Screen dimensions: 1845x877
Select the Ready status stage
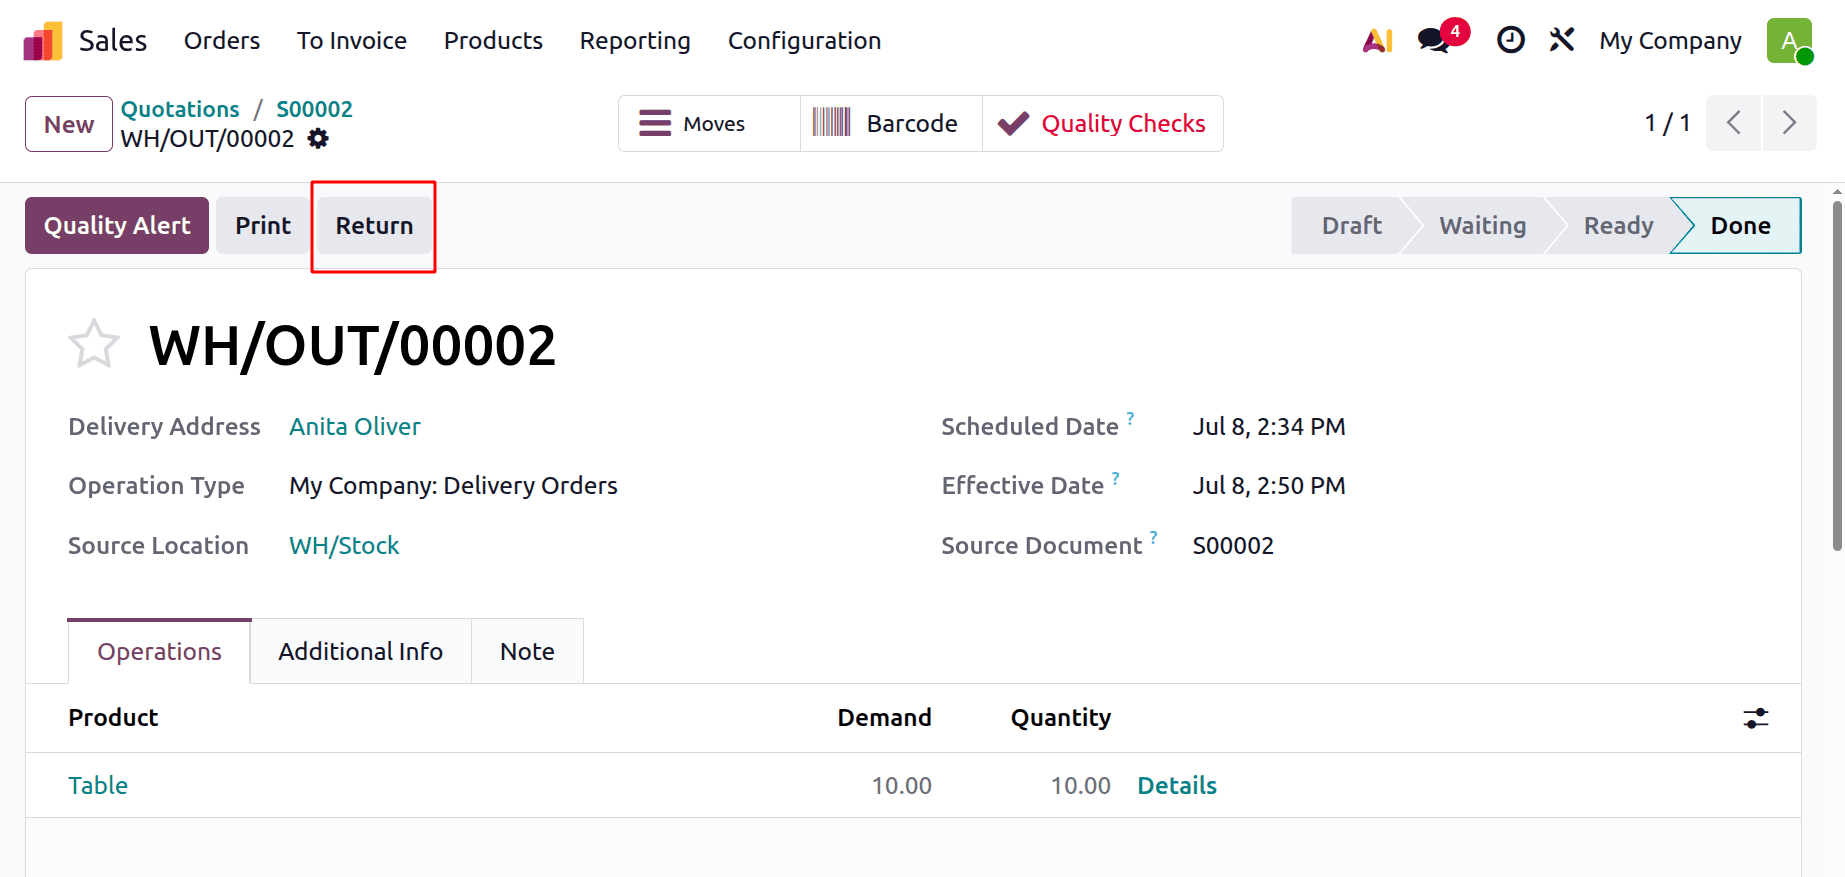[1618, 226]
